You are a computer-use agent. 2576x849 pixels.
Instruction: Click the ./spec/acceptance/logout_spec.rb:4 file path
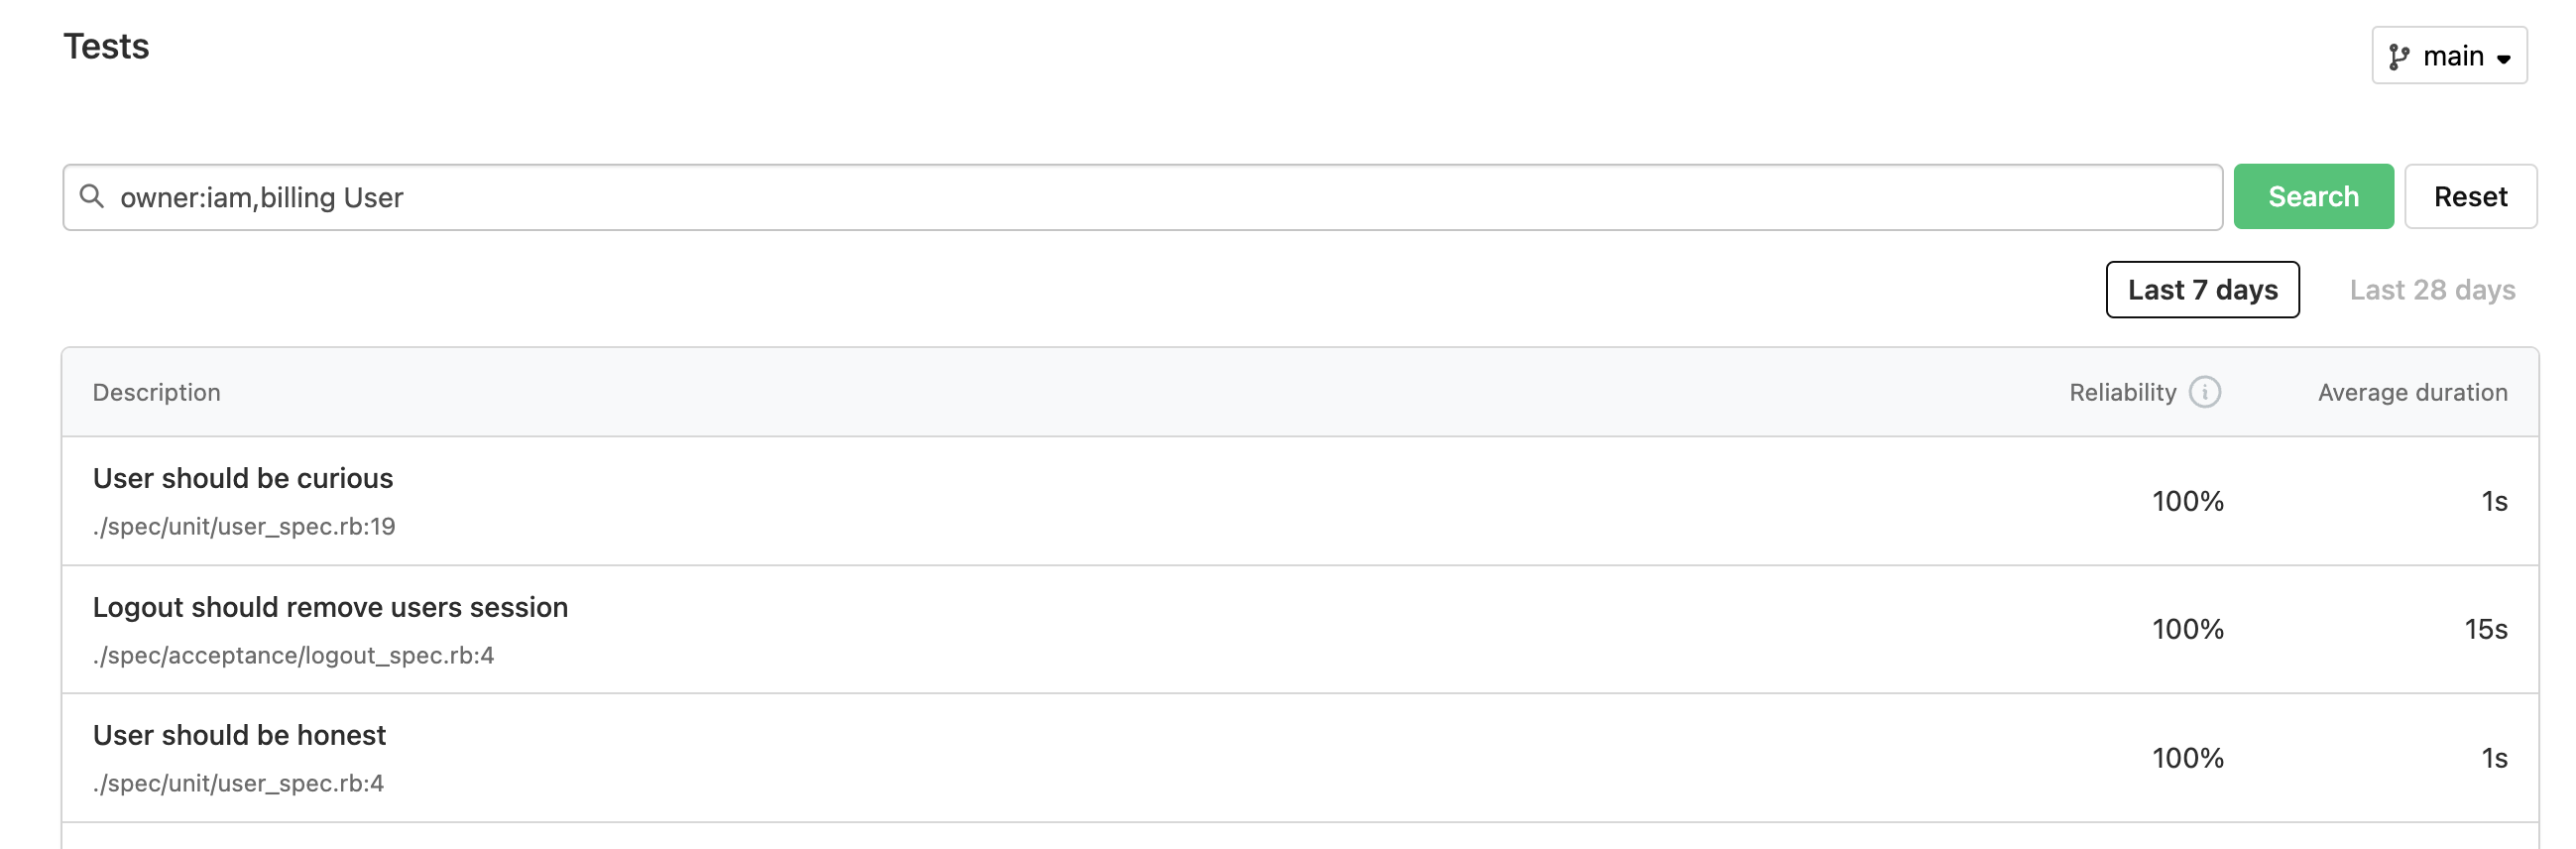(293, 655)
